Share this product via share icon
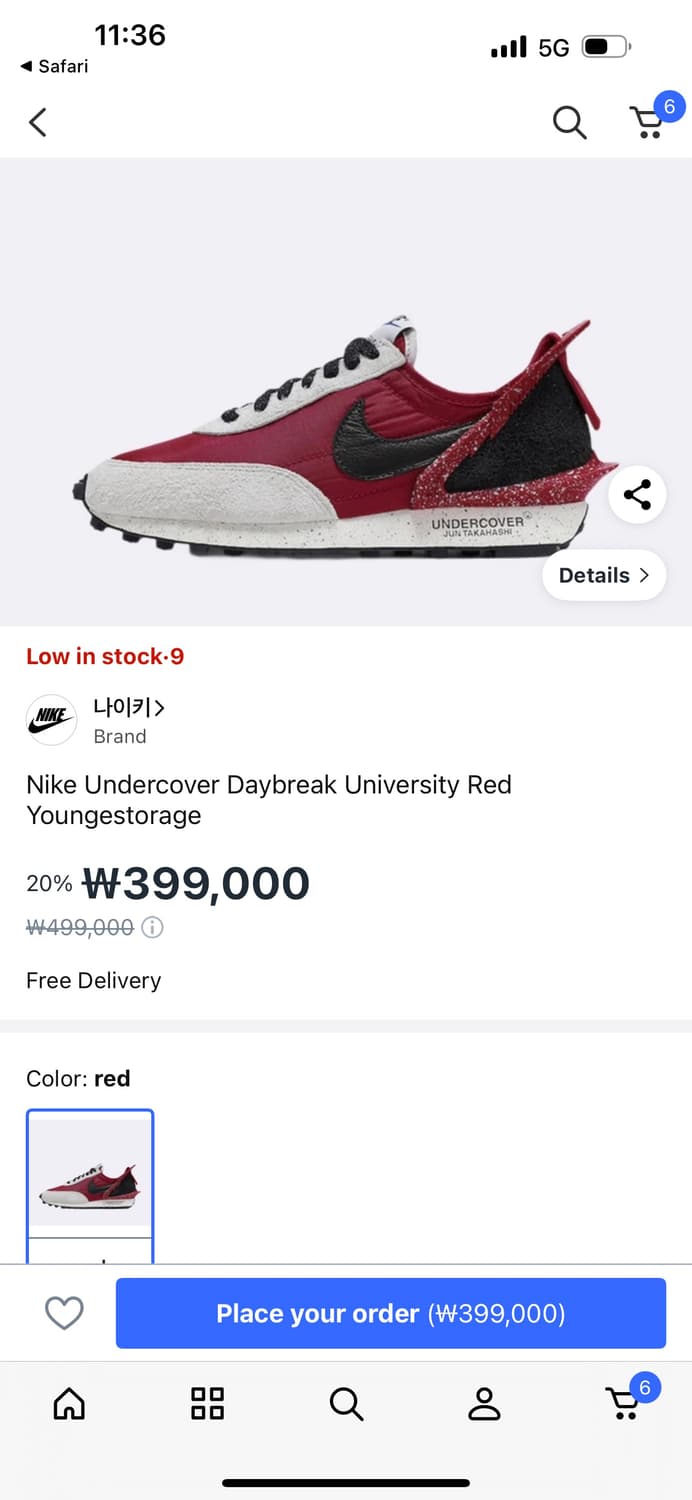This screenshot has height=1500, width=692. click(637, 494)
